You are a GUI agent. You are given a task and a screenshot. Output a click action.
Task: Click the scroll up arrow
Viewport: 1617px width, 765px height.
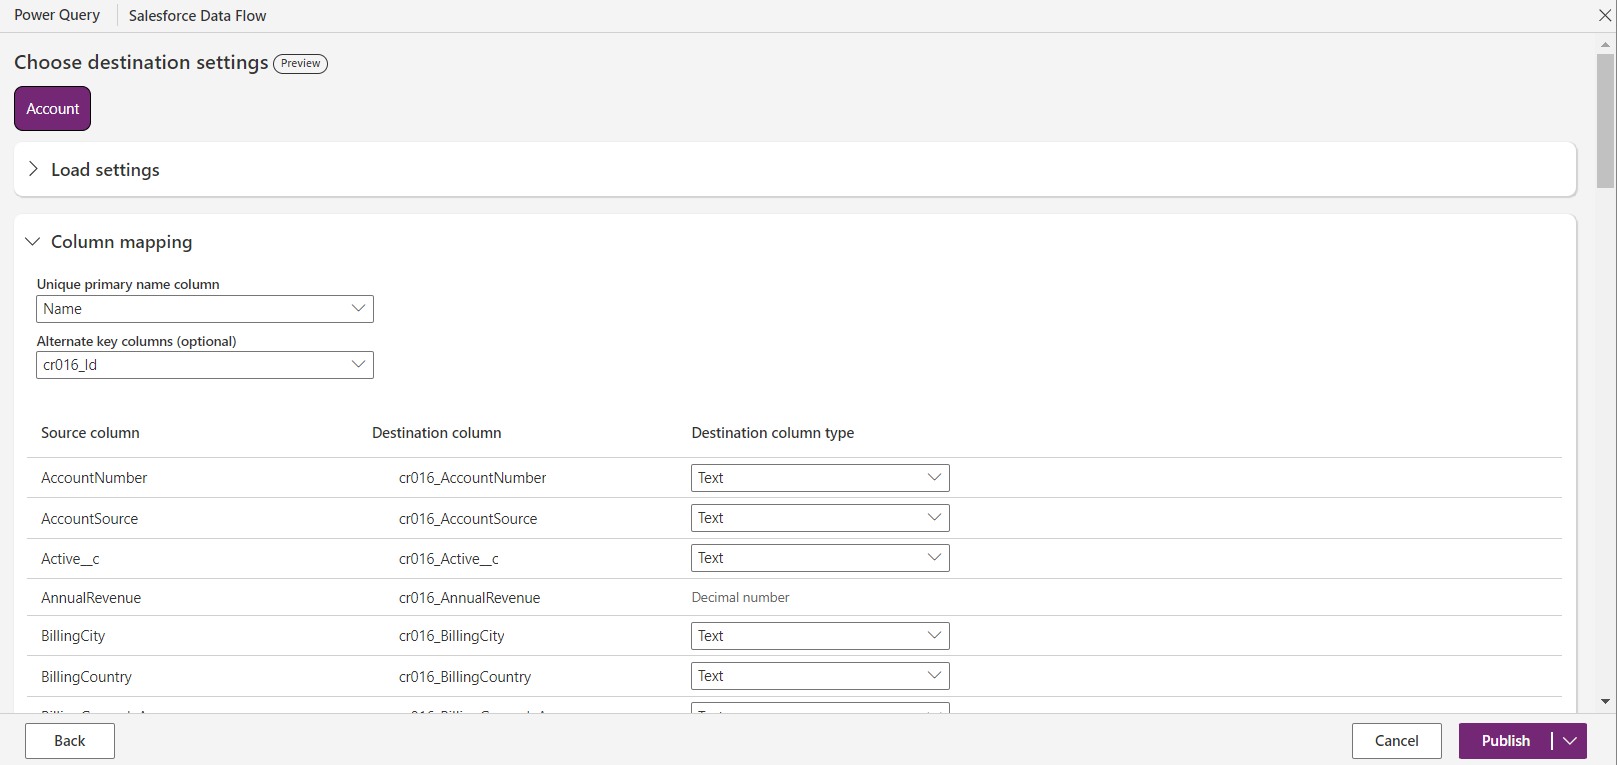1606,45
